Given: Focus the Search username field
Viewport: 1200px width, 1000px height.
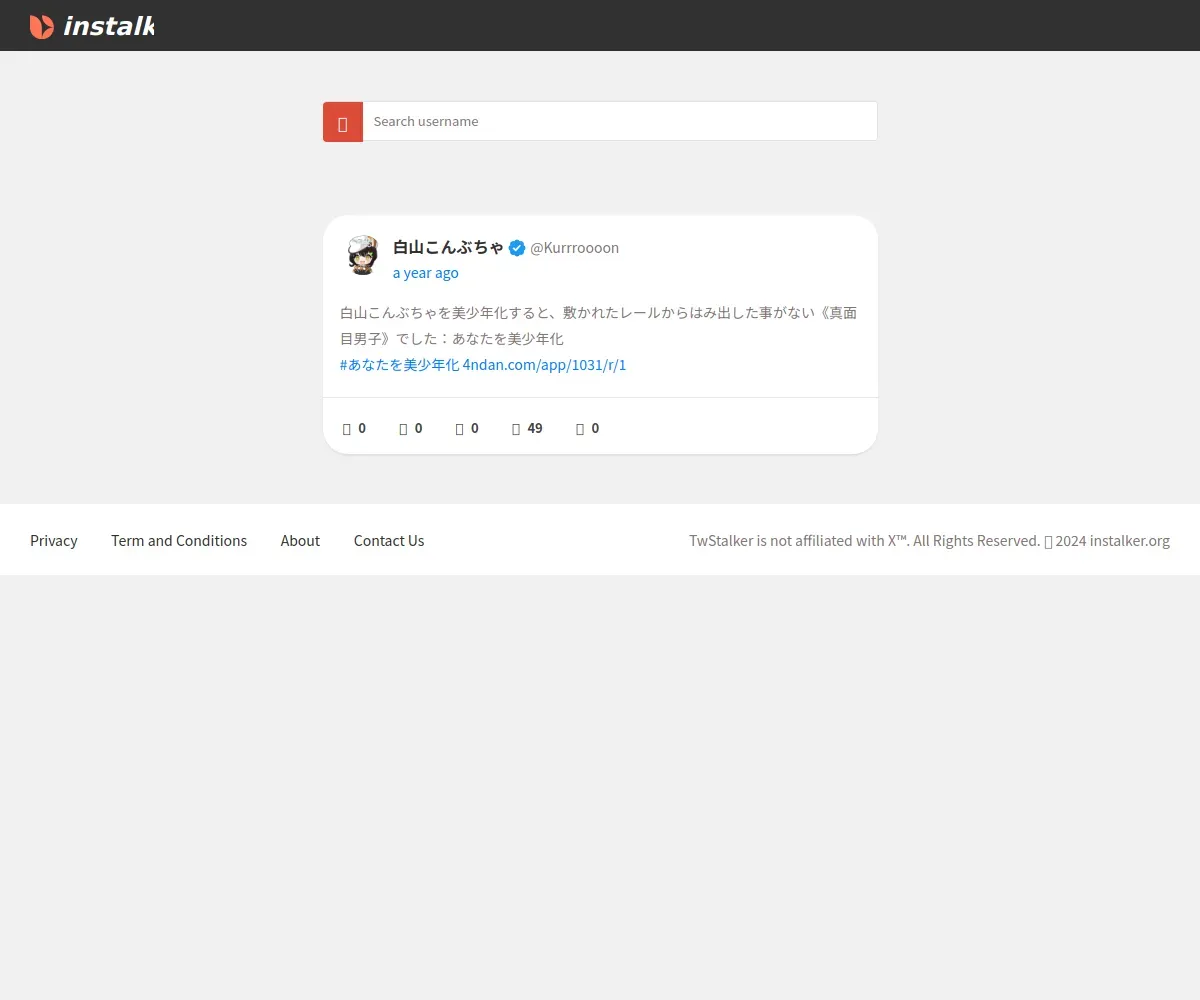Looking at the screenshot, I should point(620,121).
